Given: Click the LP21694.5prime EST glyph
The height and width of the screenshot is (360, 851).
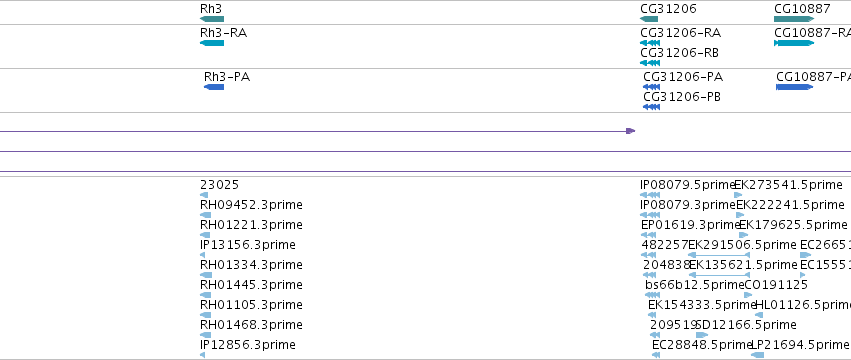Looking at the screenshot, I should [758, 355].
